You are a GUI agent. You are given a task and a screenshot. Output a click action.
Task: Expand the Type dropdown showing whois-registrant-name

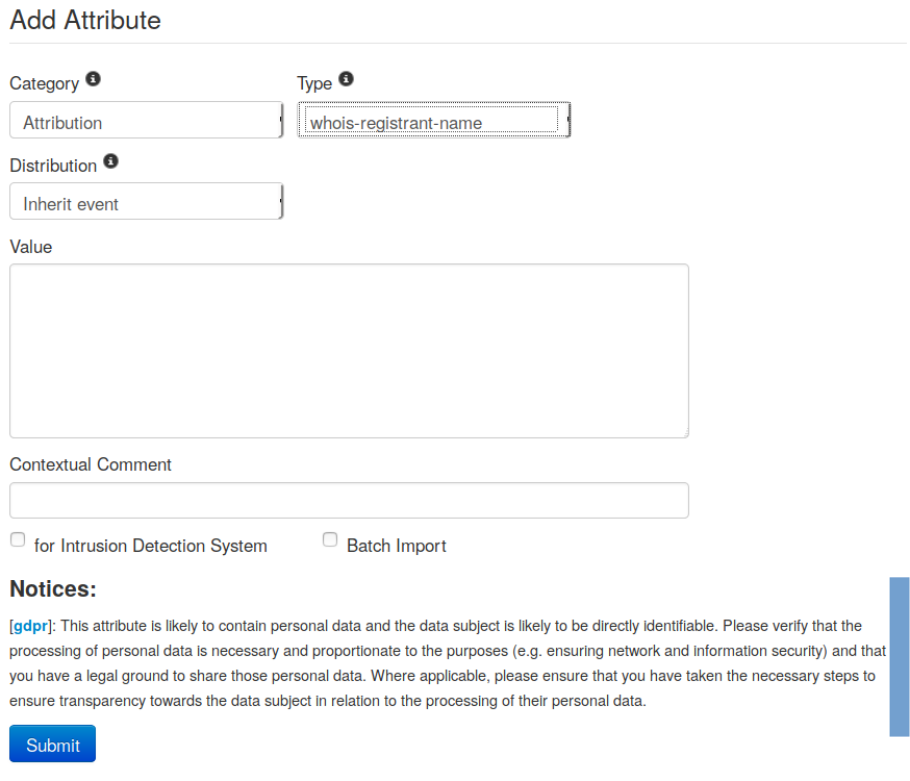pos(433,122)
